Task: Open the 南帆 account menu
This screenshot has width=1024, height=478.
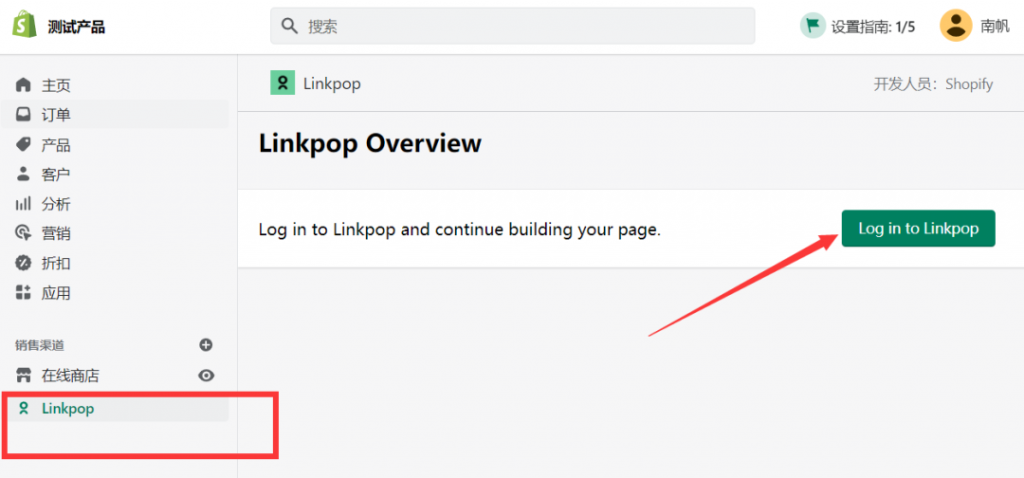Action: pyautogui.click(x=995, y=27)
